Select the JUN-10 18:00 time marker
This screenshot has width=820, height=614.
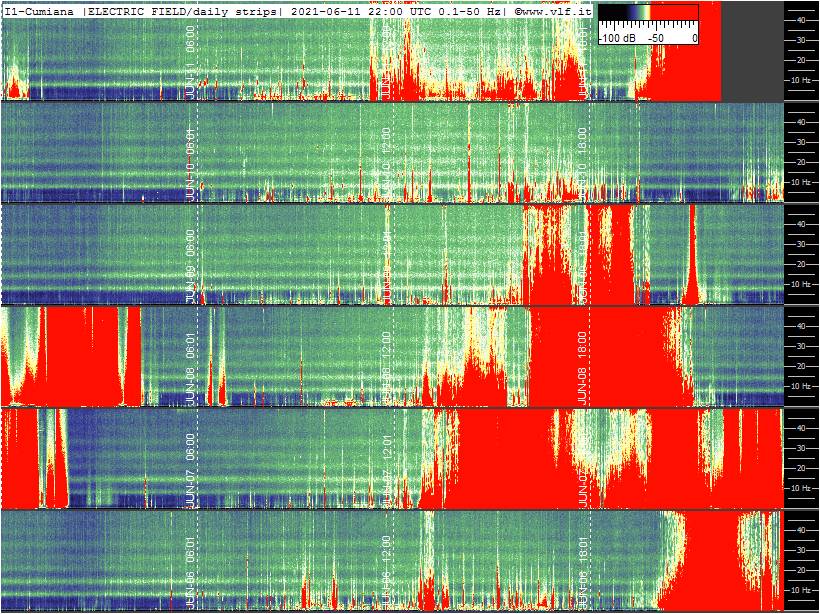(x=580, y=164)
